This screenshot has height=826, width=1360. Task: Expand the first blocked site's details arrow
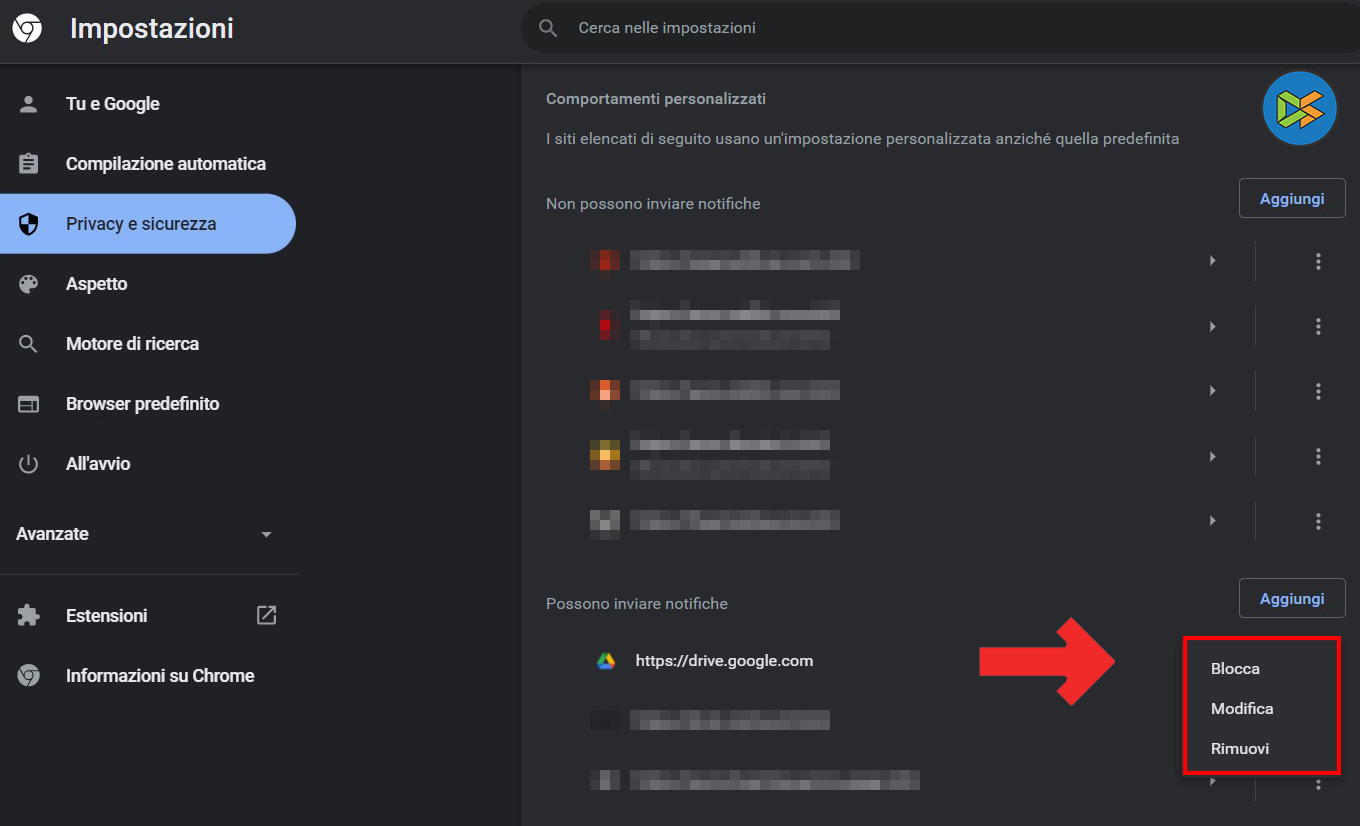pos(1212,261)
